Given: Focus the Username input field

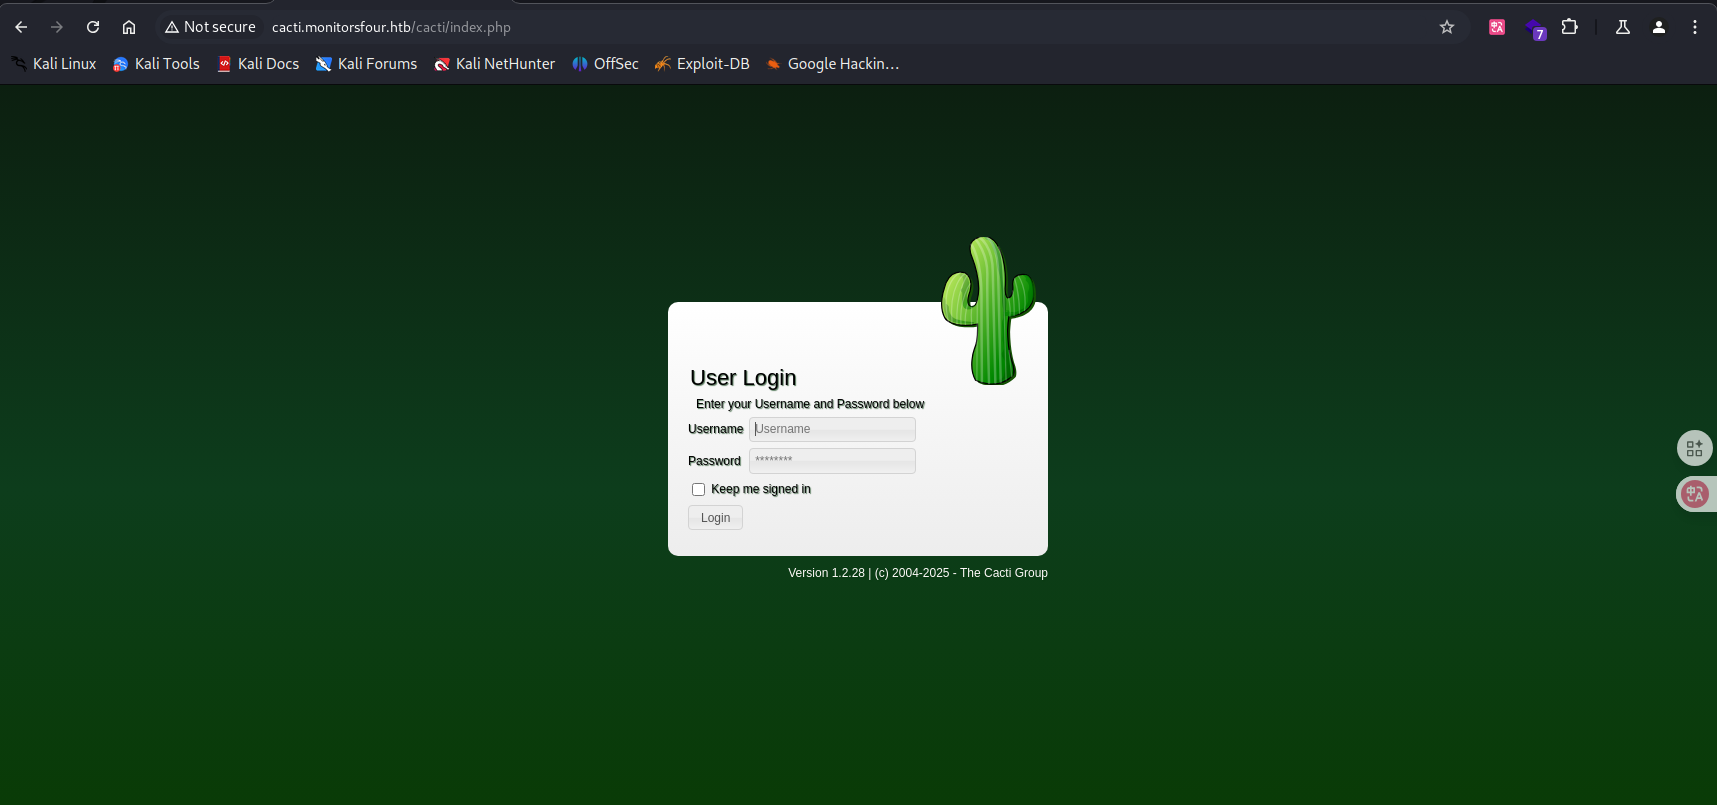Looking at the screenshot, I should (832, 429).
